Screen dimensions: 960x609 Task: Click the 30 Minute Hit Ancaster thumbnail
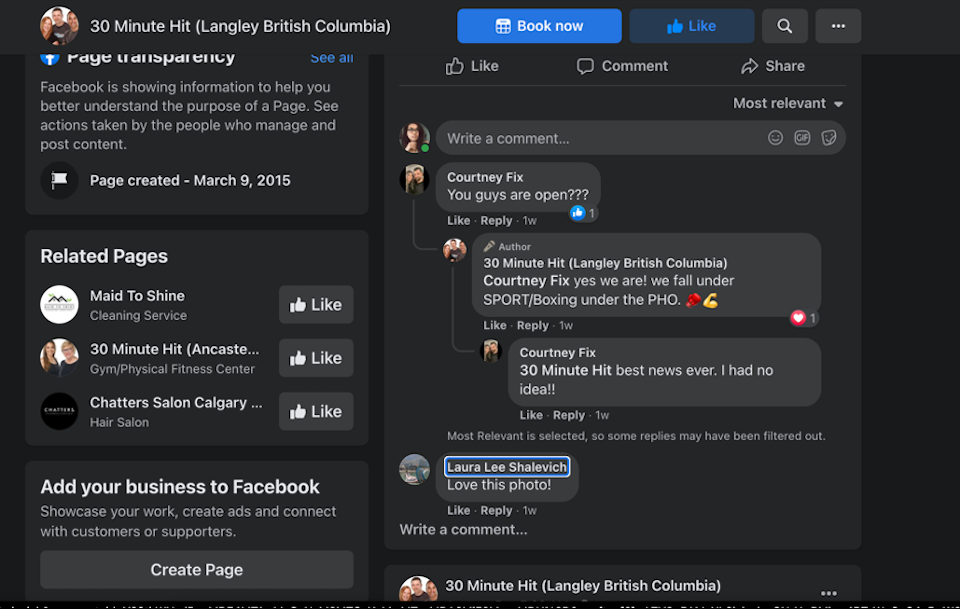(59, 357)
